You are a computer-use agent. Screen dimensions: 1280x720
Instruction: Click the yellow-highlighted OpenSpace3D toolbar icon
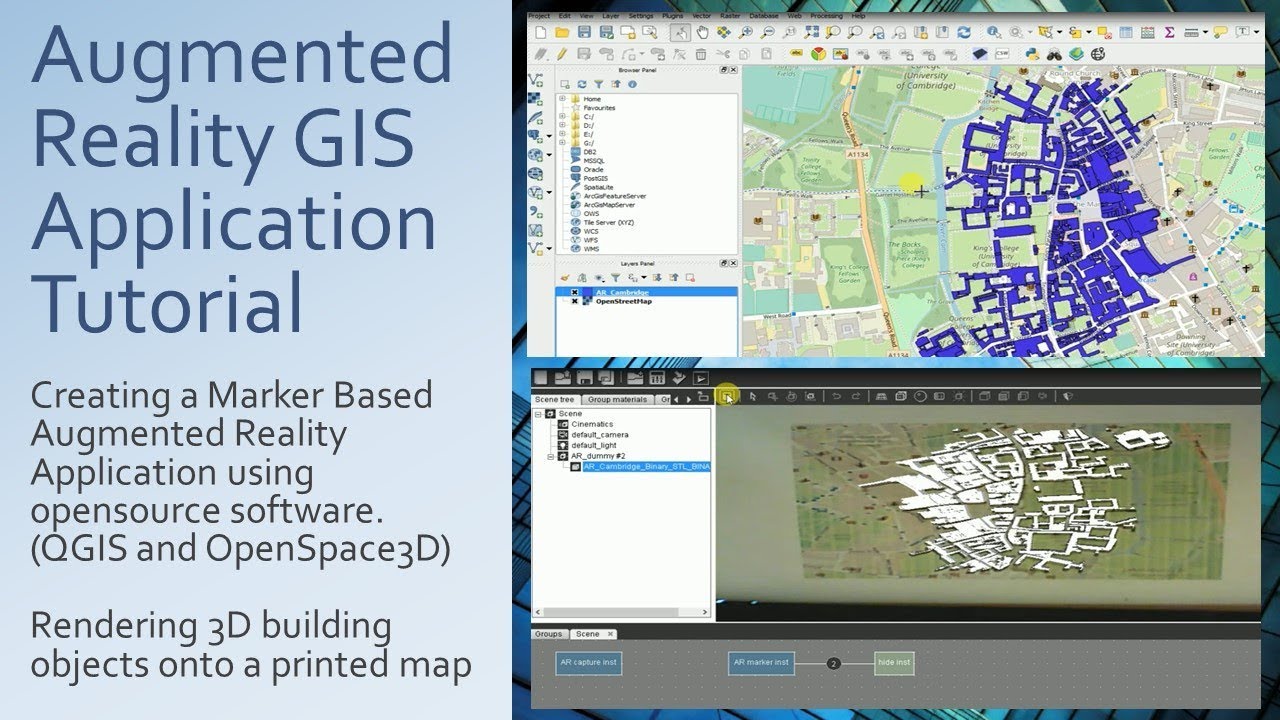point(727,396)
